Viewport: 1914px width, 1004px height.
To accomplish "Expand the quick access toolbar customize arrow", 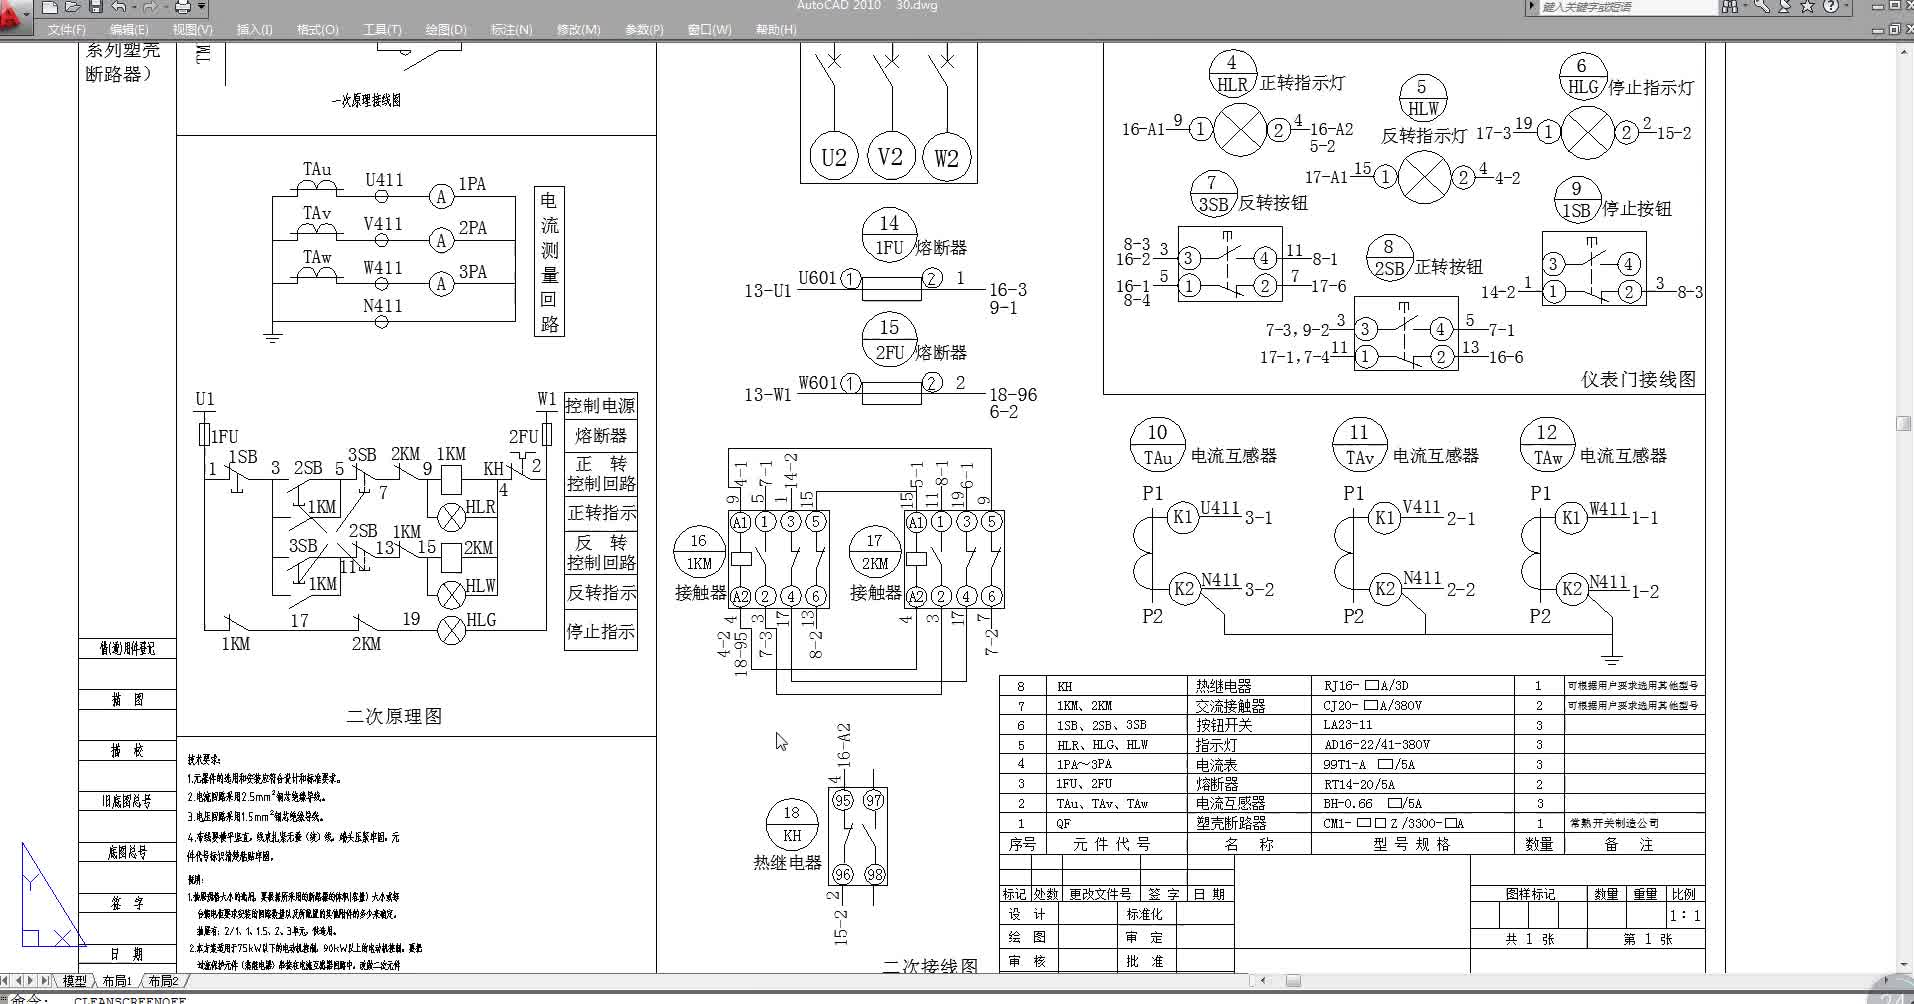I will [x=201, y=7].
